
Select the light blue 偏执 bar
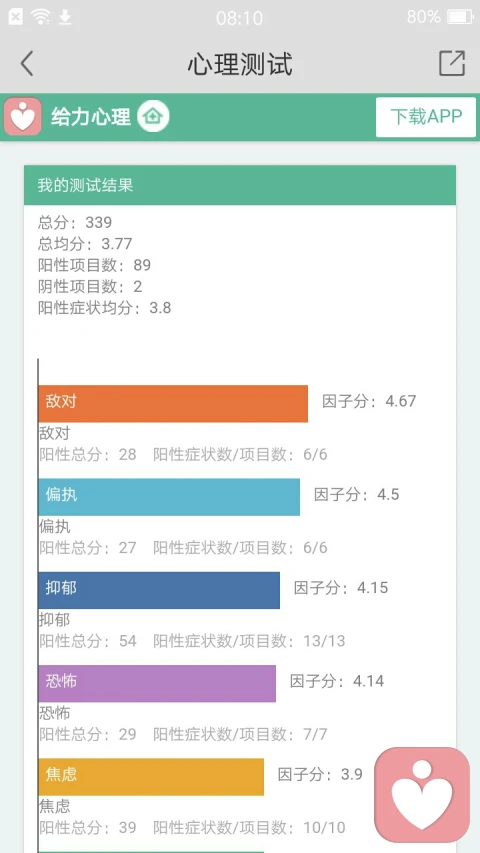pos(169,497)
